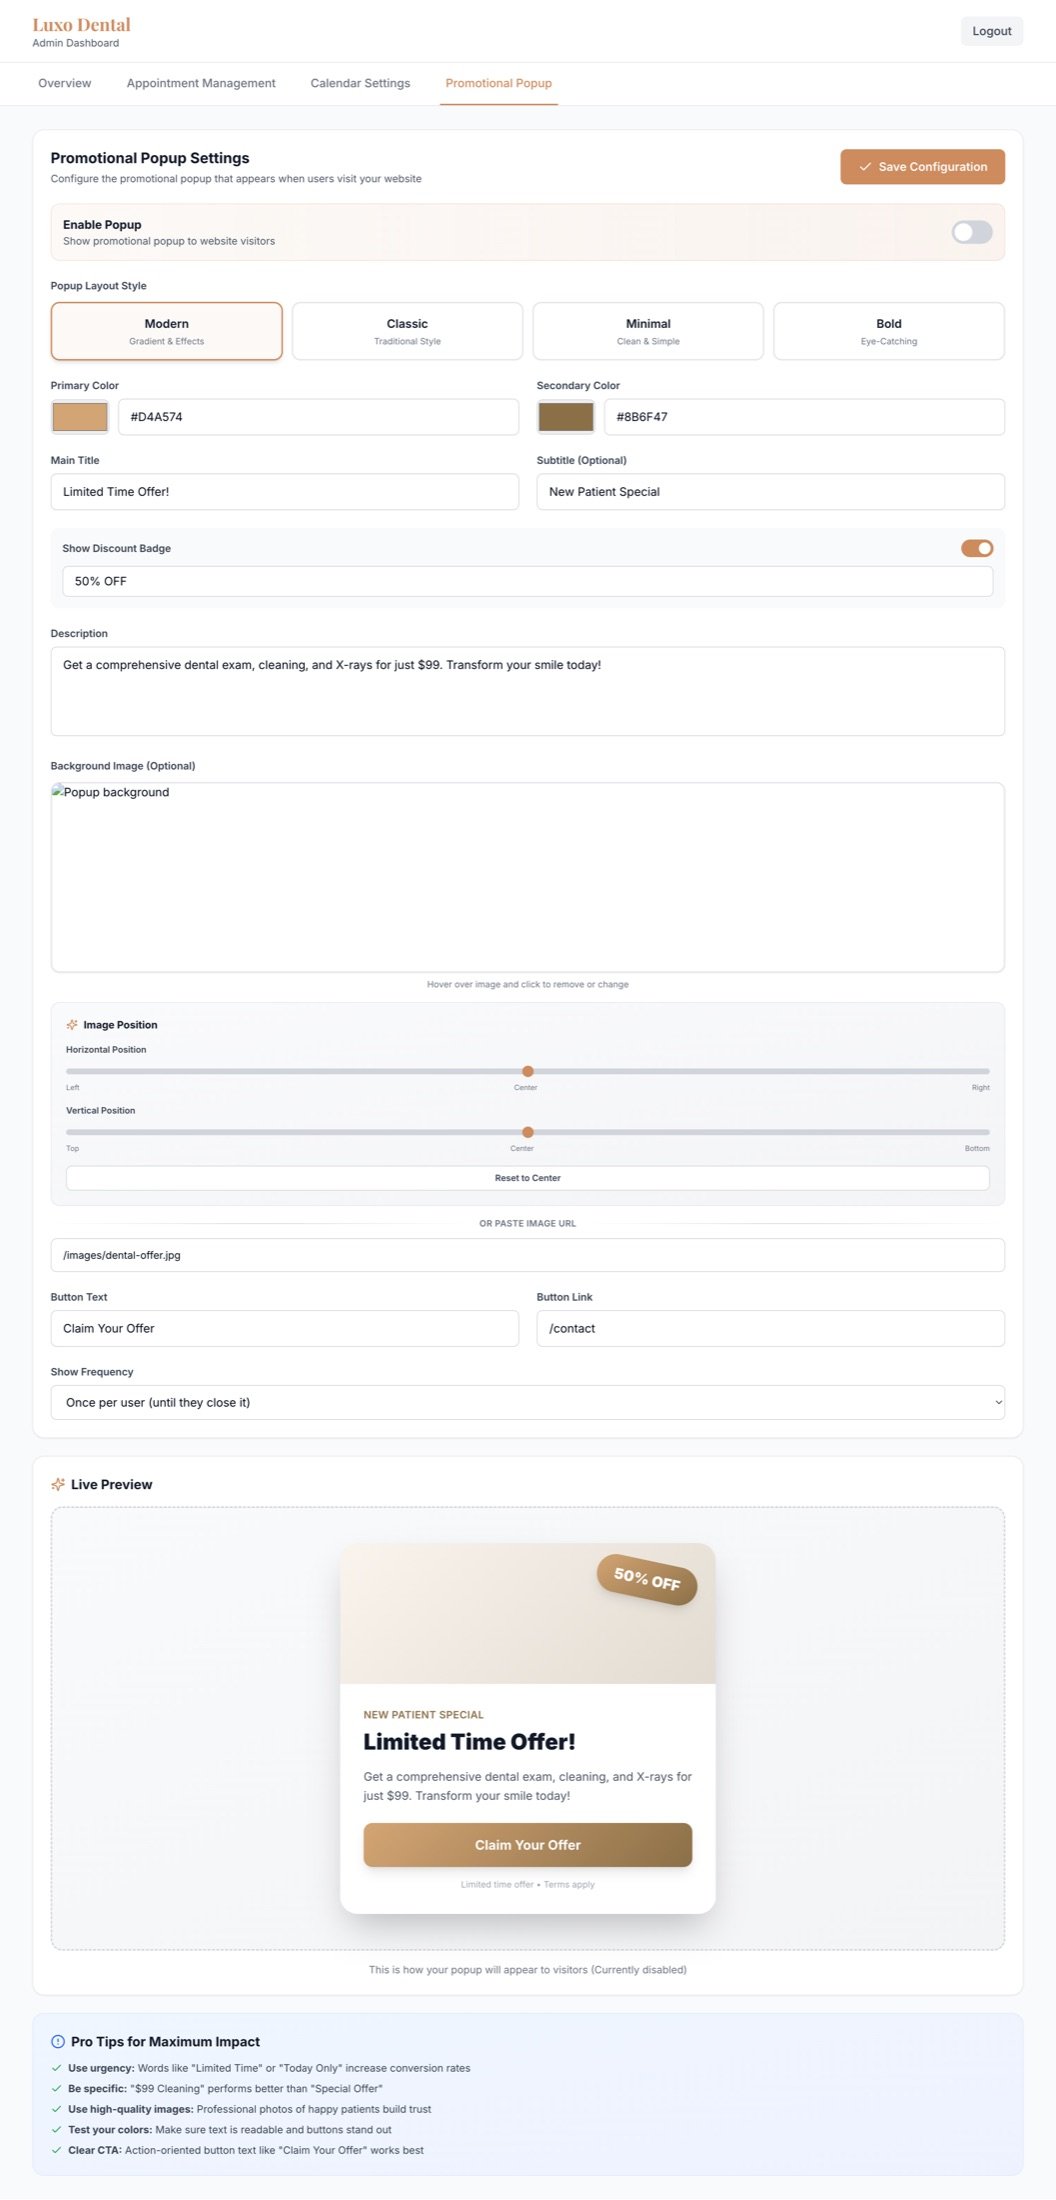This screenshot has width=1056, height=2200.
Task: Enable the Popup toggle switch
Action: coord(971,231)
